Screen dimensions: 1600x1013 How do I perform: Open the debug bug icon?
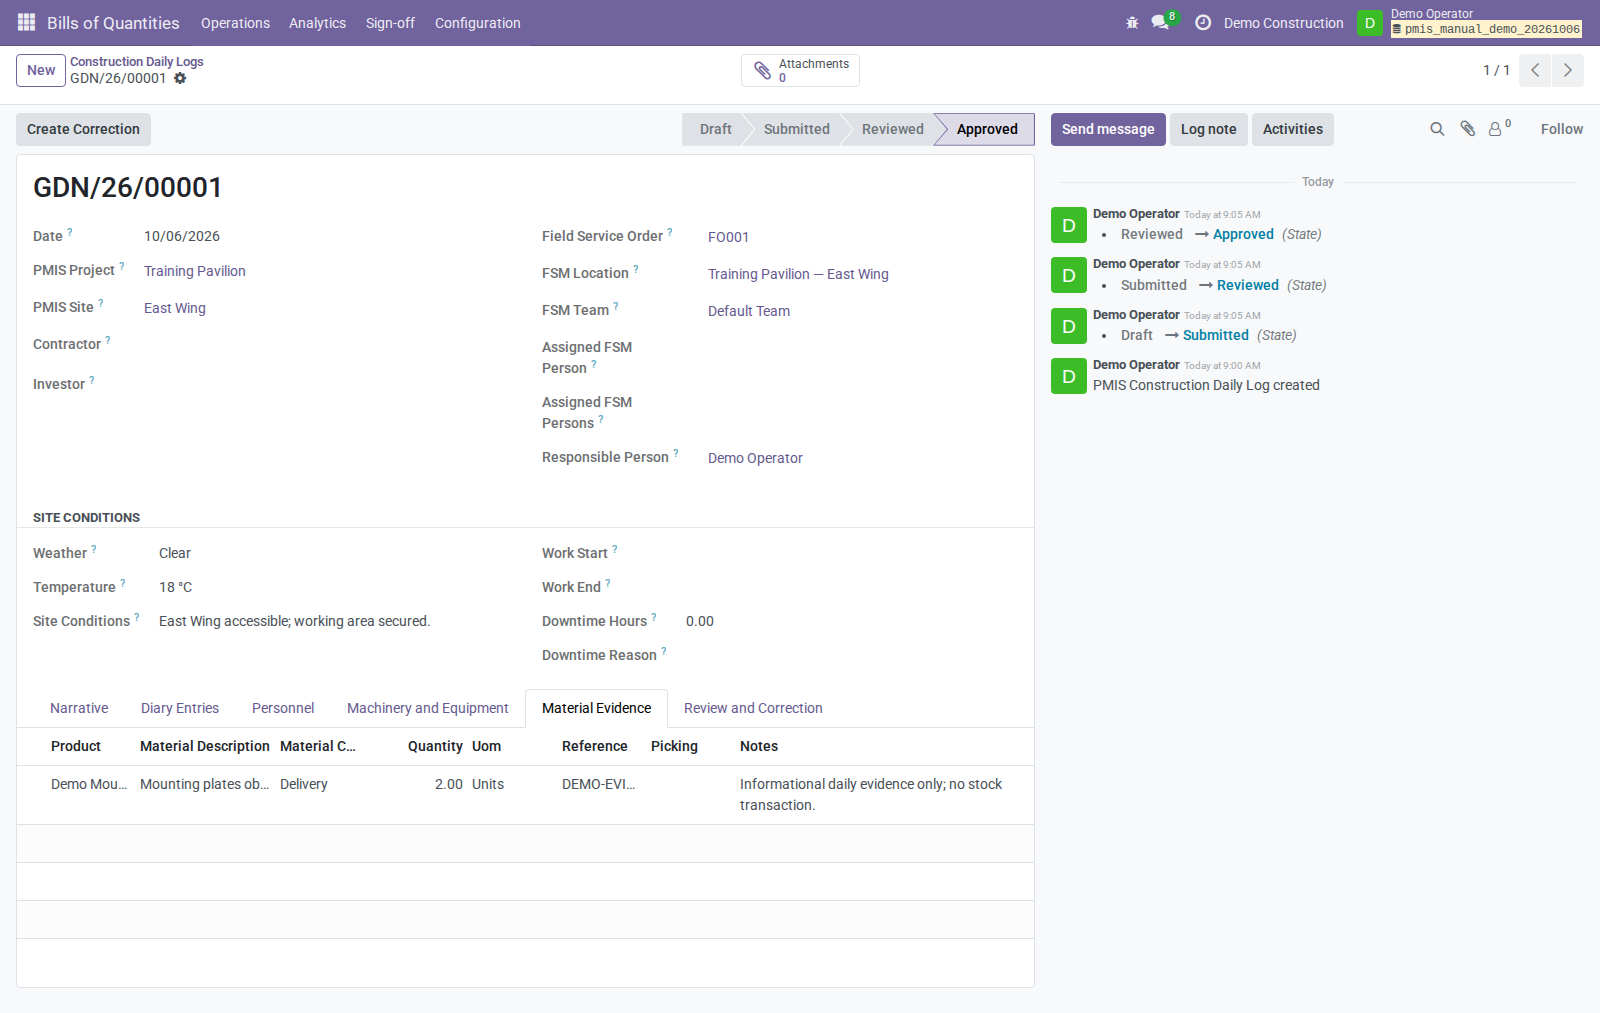pos(1132,22)
